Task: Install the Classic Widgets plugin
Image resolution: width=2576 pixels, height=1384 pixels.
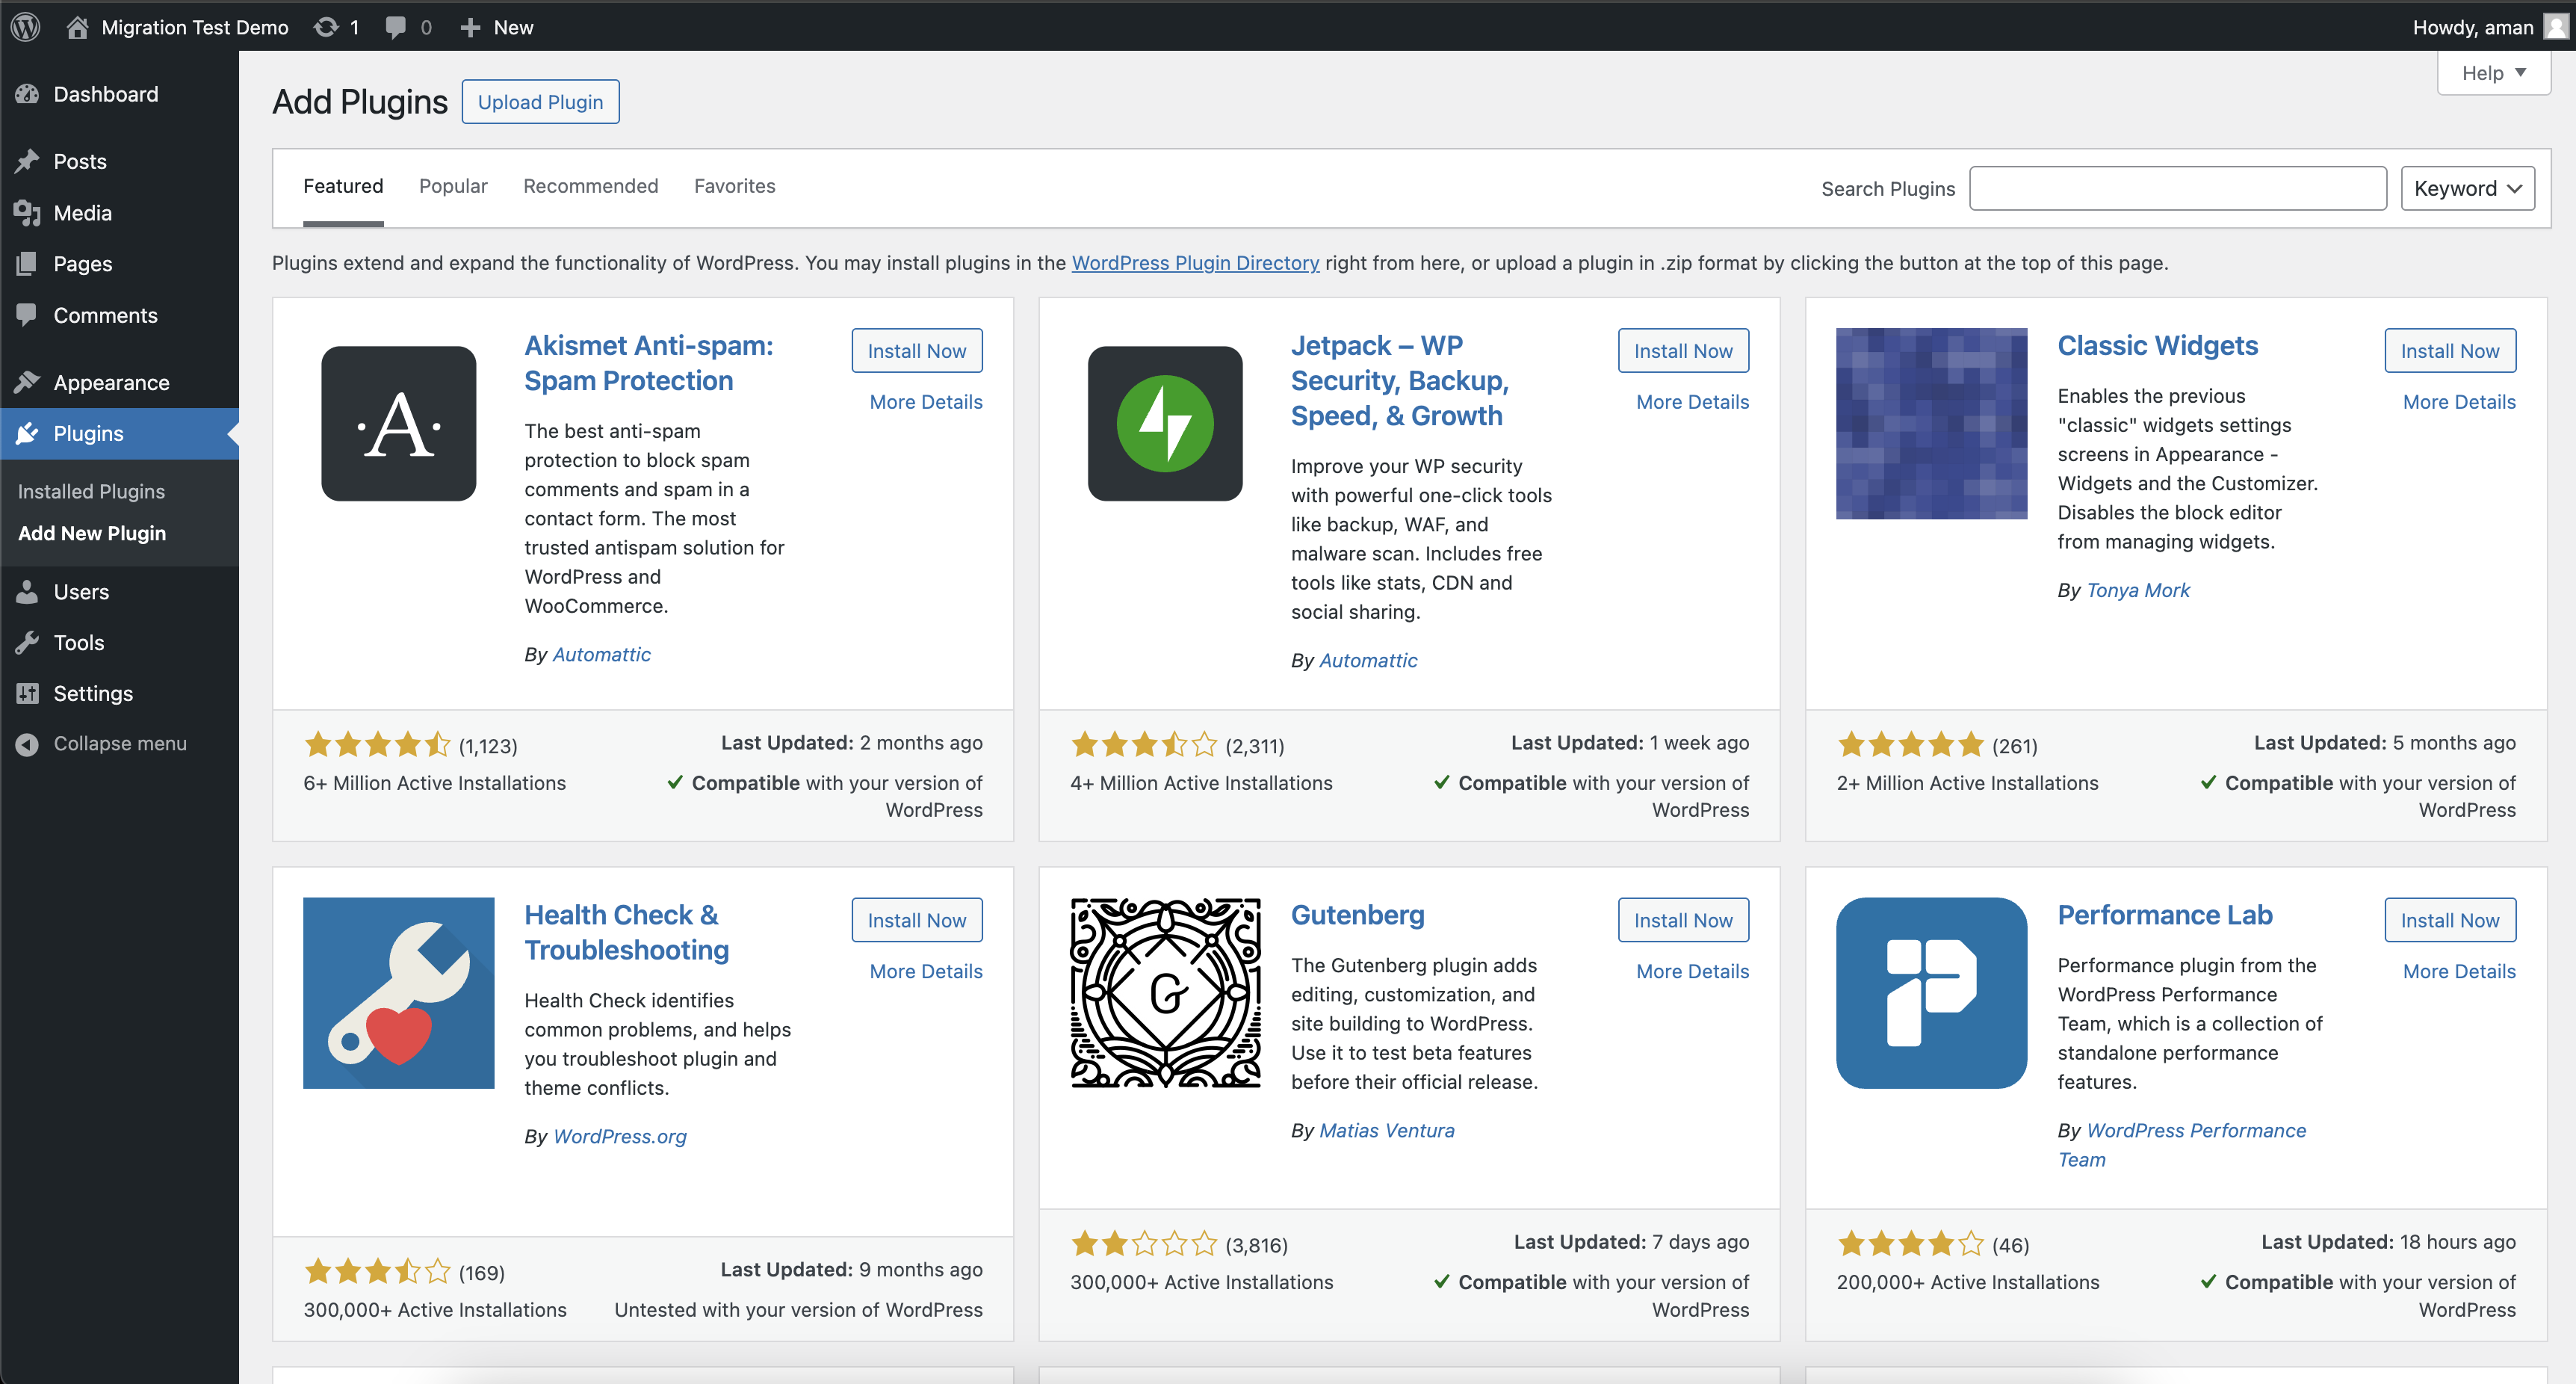Action: (x=2449, y=351)
